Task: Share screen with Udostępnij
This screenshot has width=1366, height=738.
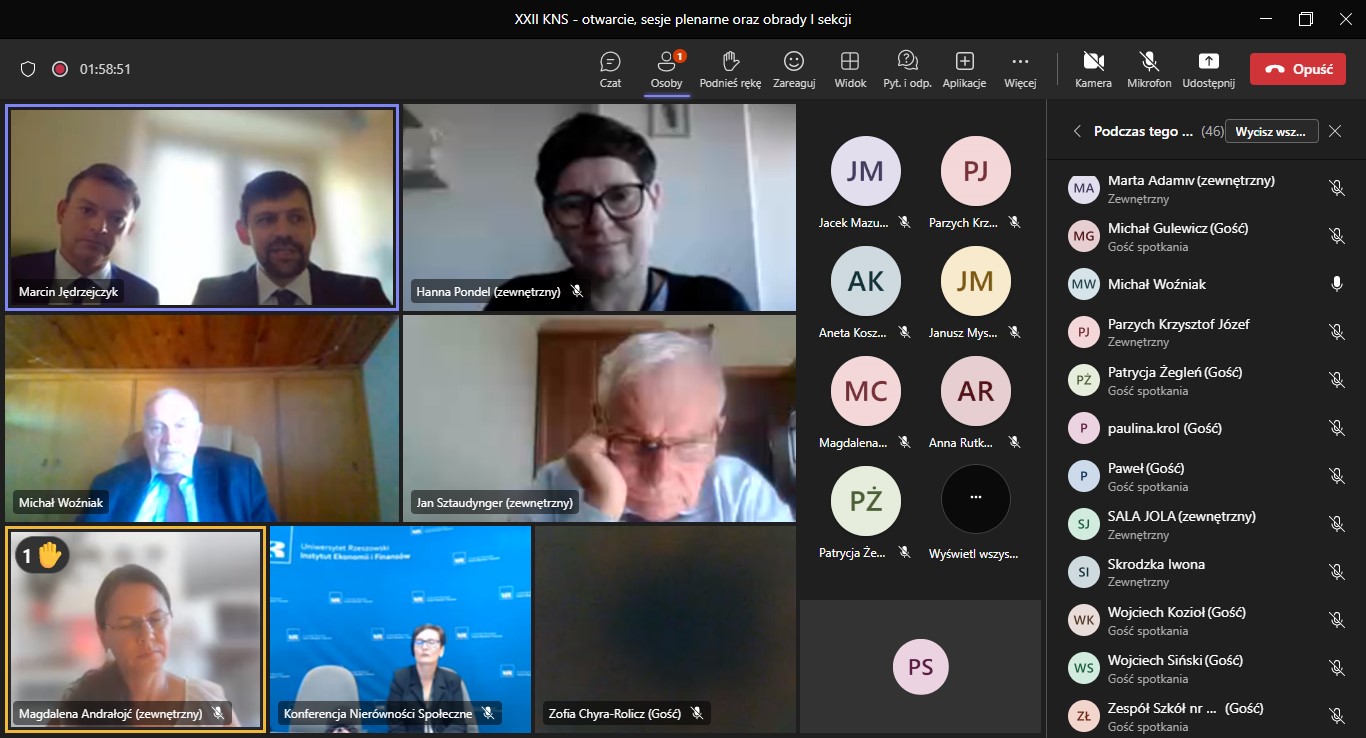Action: coord(1208,68)
